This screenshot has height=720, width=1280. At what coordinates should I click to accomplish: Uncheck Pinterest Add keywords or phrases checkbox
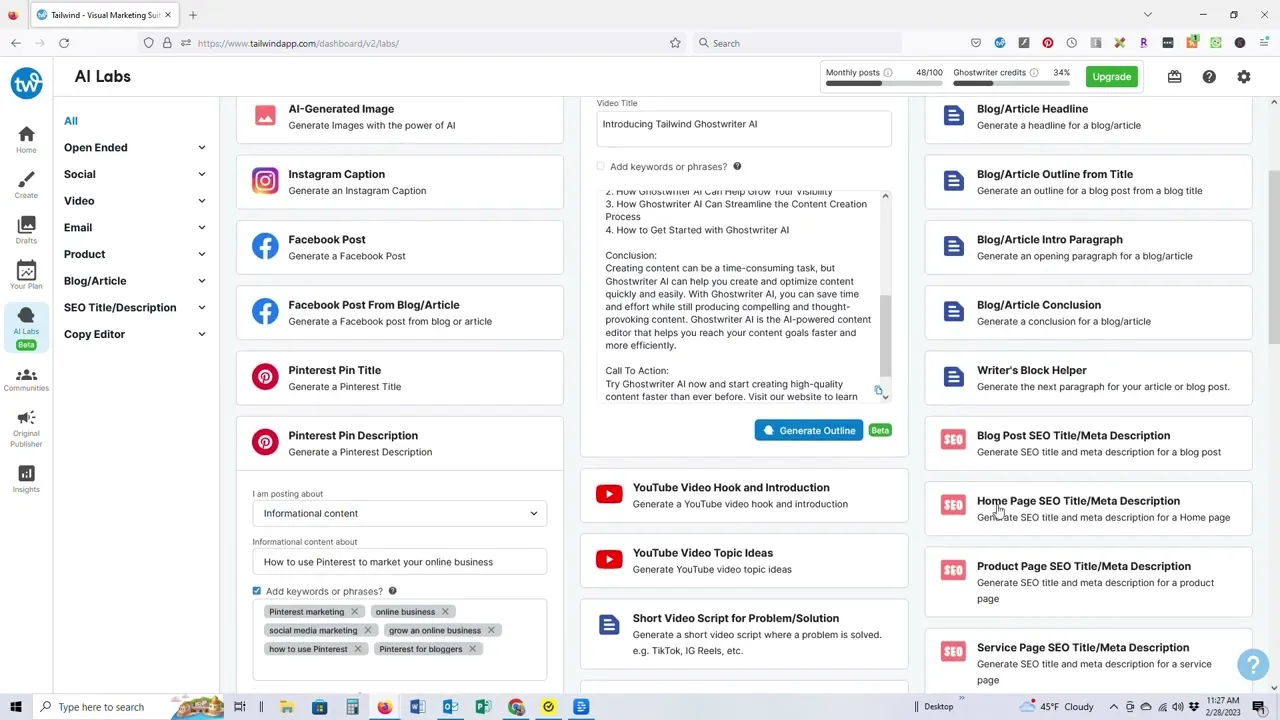(x=257, y=591)
